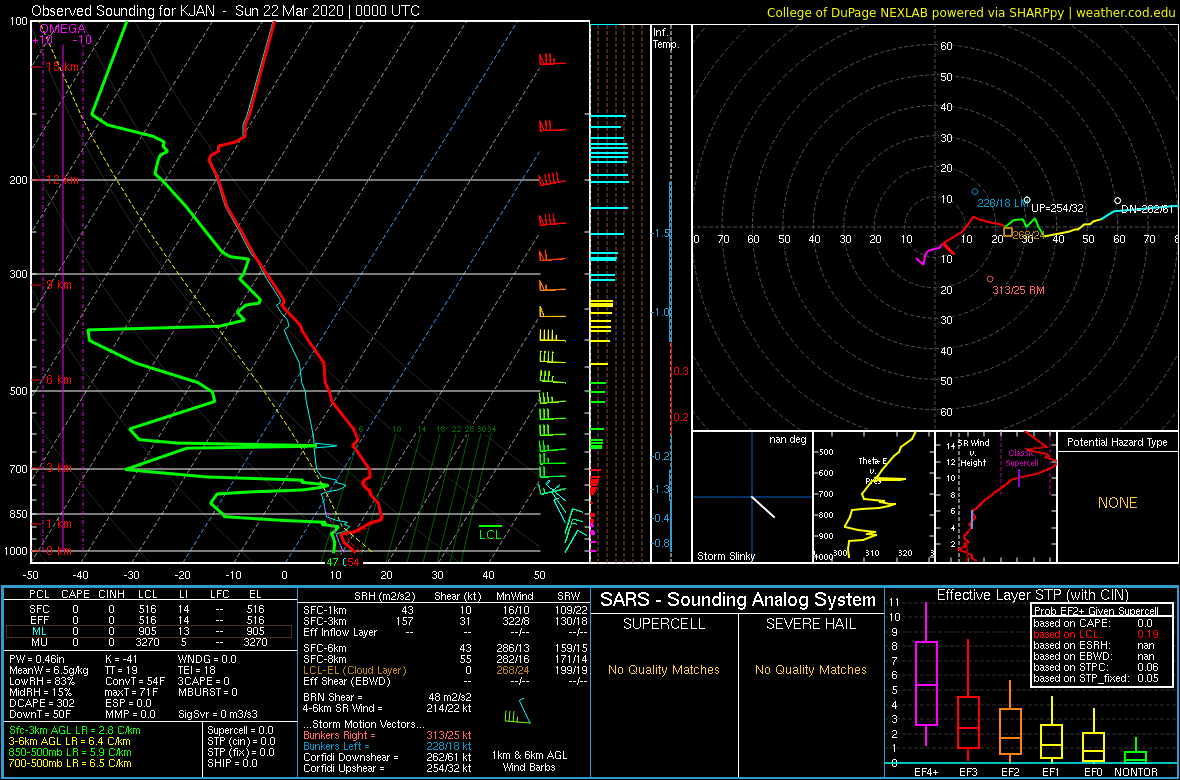Viewport: 1180px width, 780px height.
Task: Click the SUPERCELL column header
Action: coord(663,625)
